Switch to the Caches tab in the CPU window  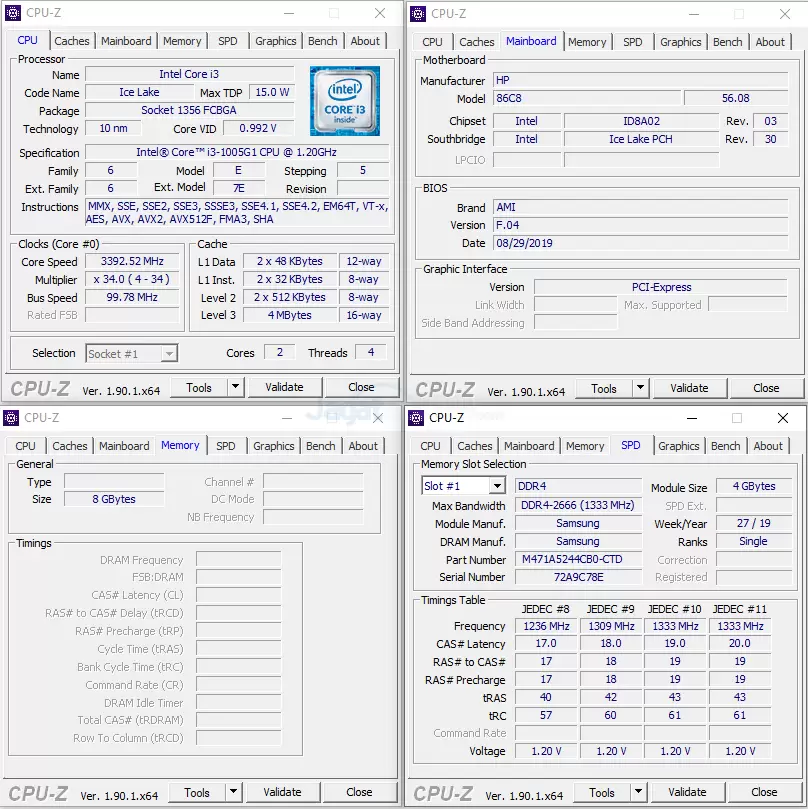coord(72,41)
